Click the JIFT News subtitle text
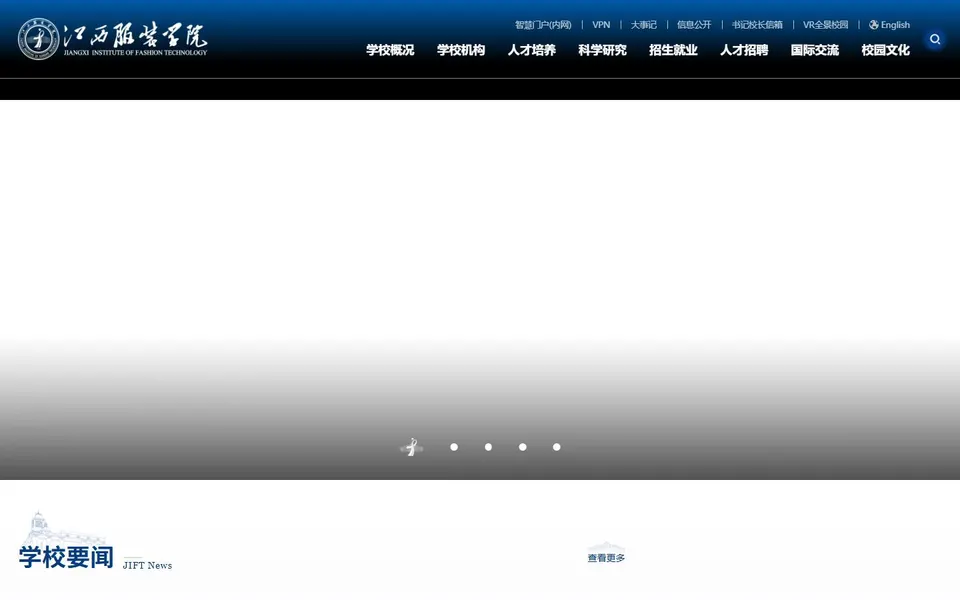 pos(147,565)
